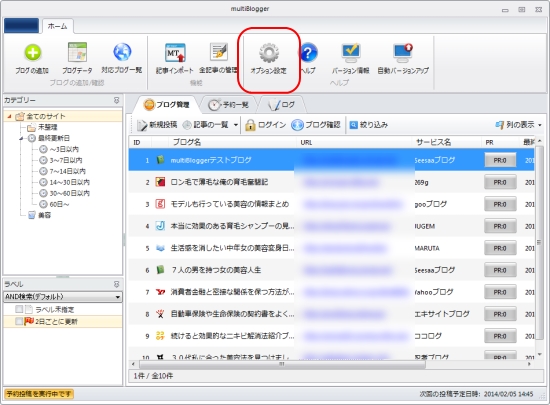Check the ラベル未指定 checkbox

click(19, 309)
